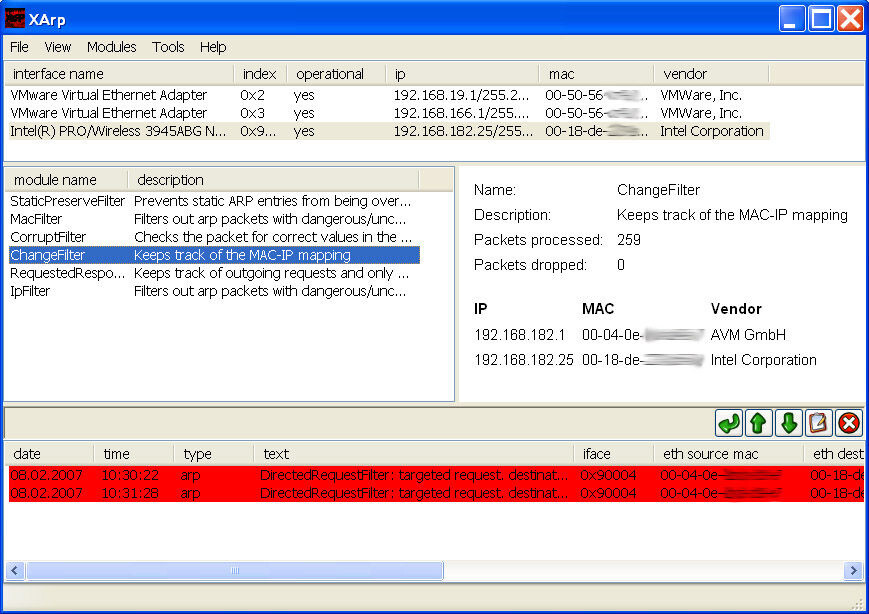Click the green down arrow icon
This screenshot has width=869, height=614.
(x=789, y=423)
